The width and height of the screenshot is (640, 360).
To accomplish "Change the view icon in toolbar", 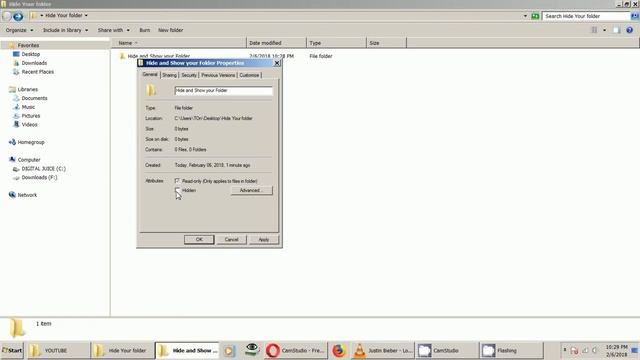I will (594, 30).
